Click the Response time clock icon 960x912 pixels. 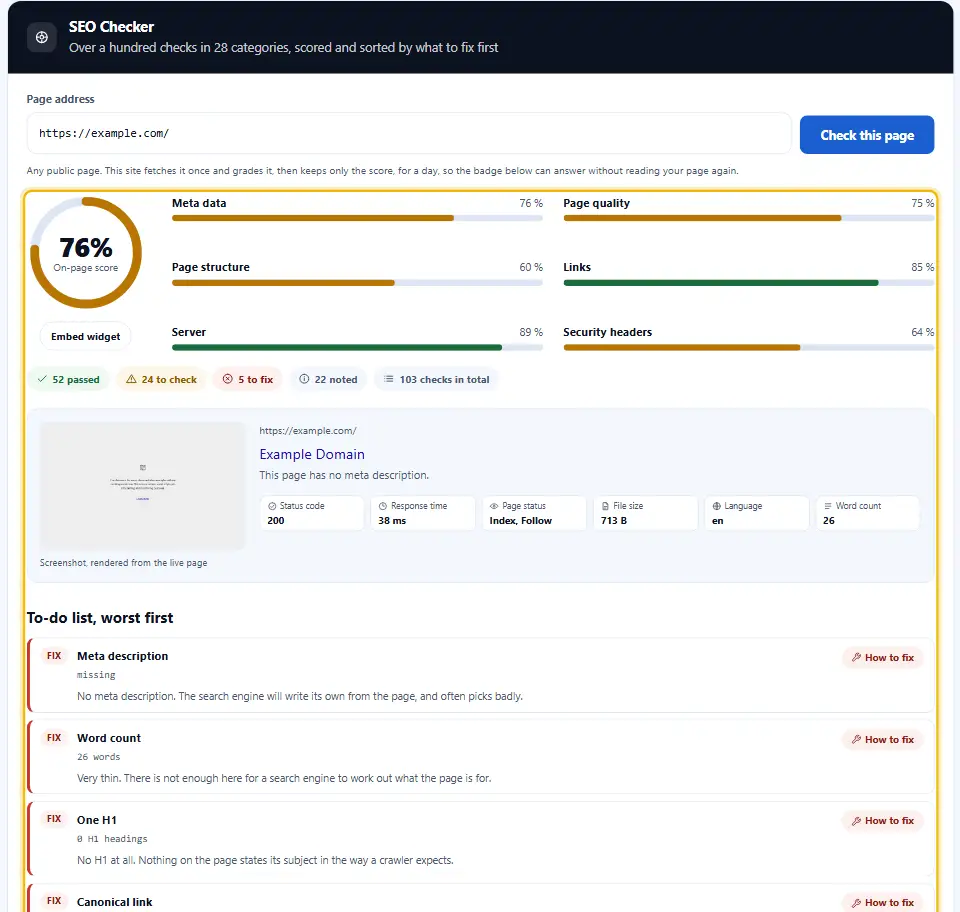pyautogui.click(x=383, y=506)
